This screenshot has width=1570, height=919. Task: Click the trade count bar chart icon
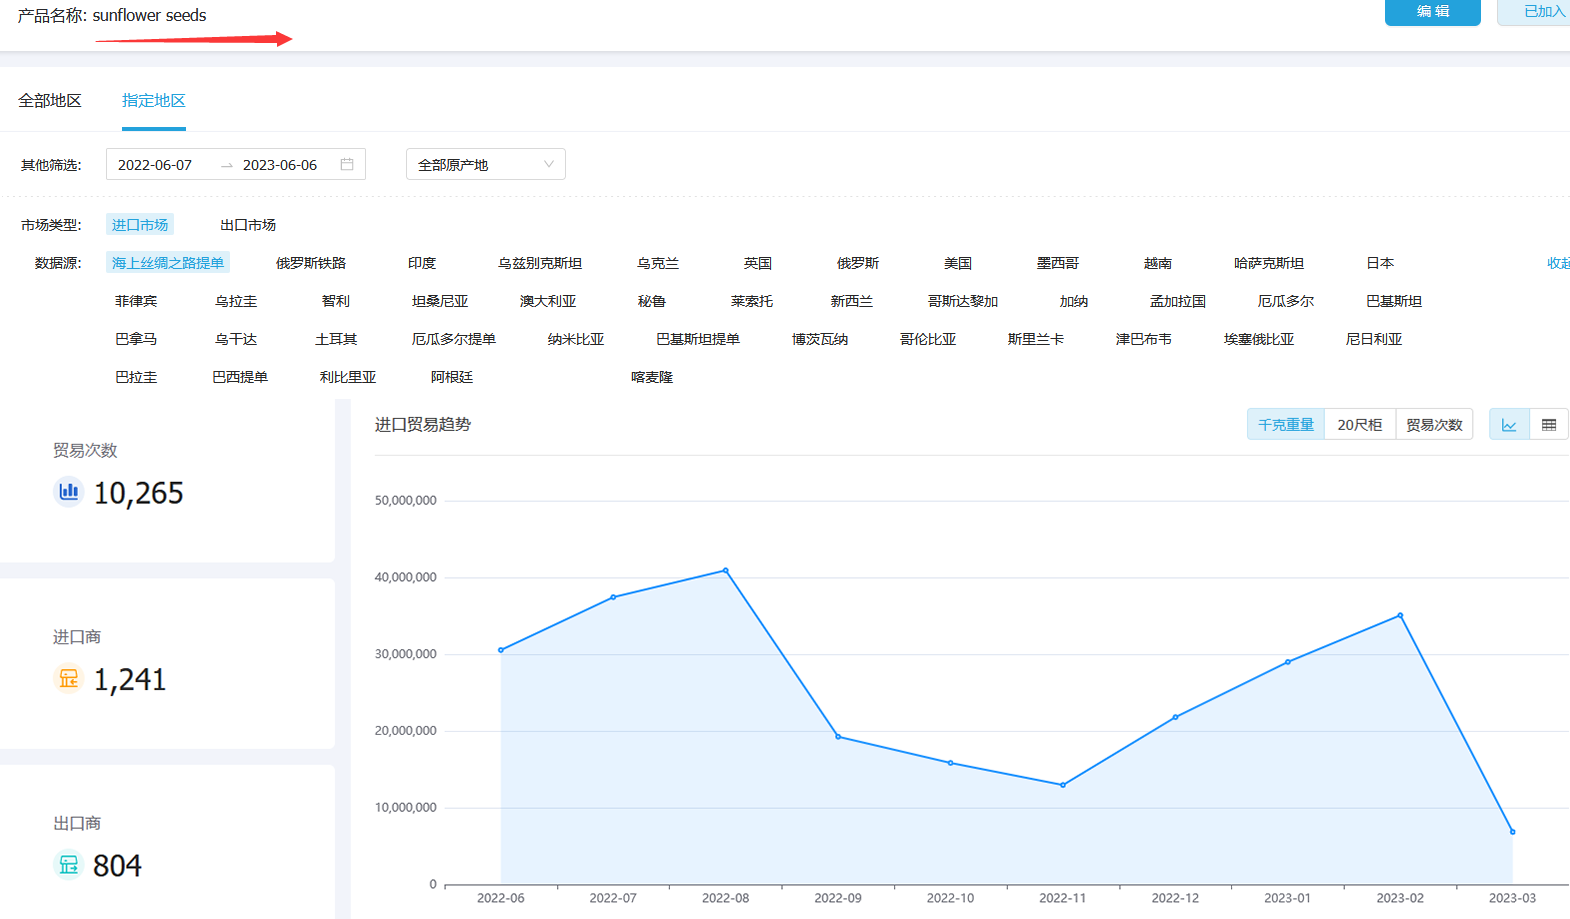[68, 492]
